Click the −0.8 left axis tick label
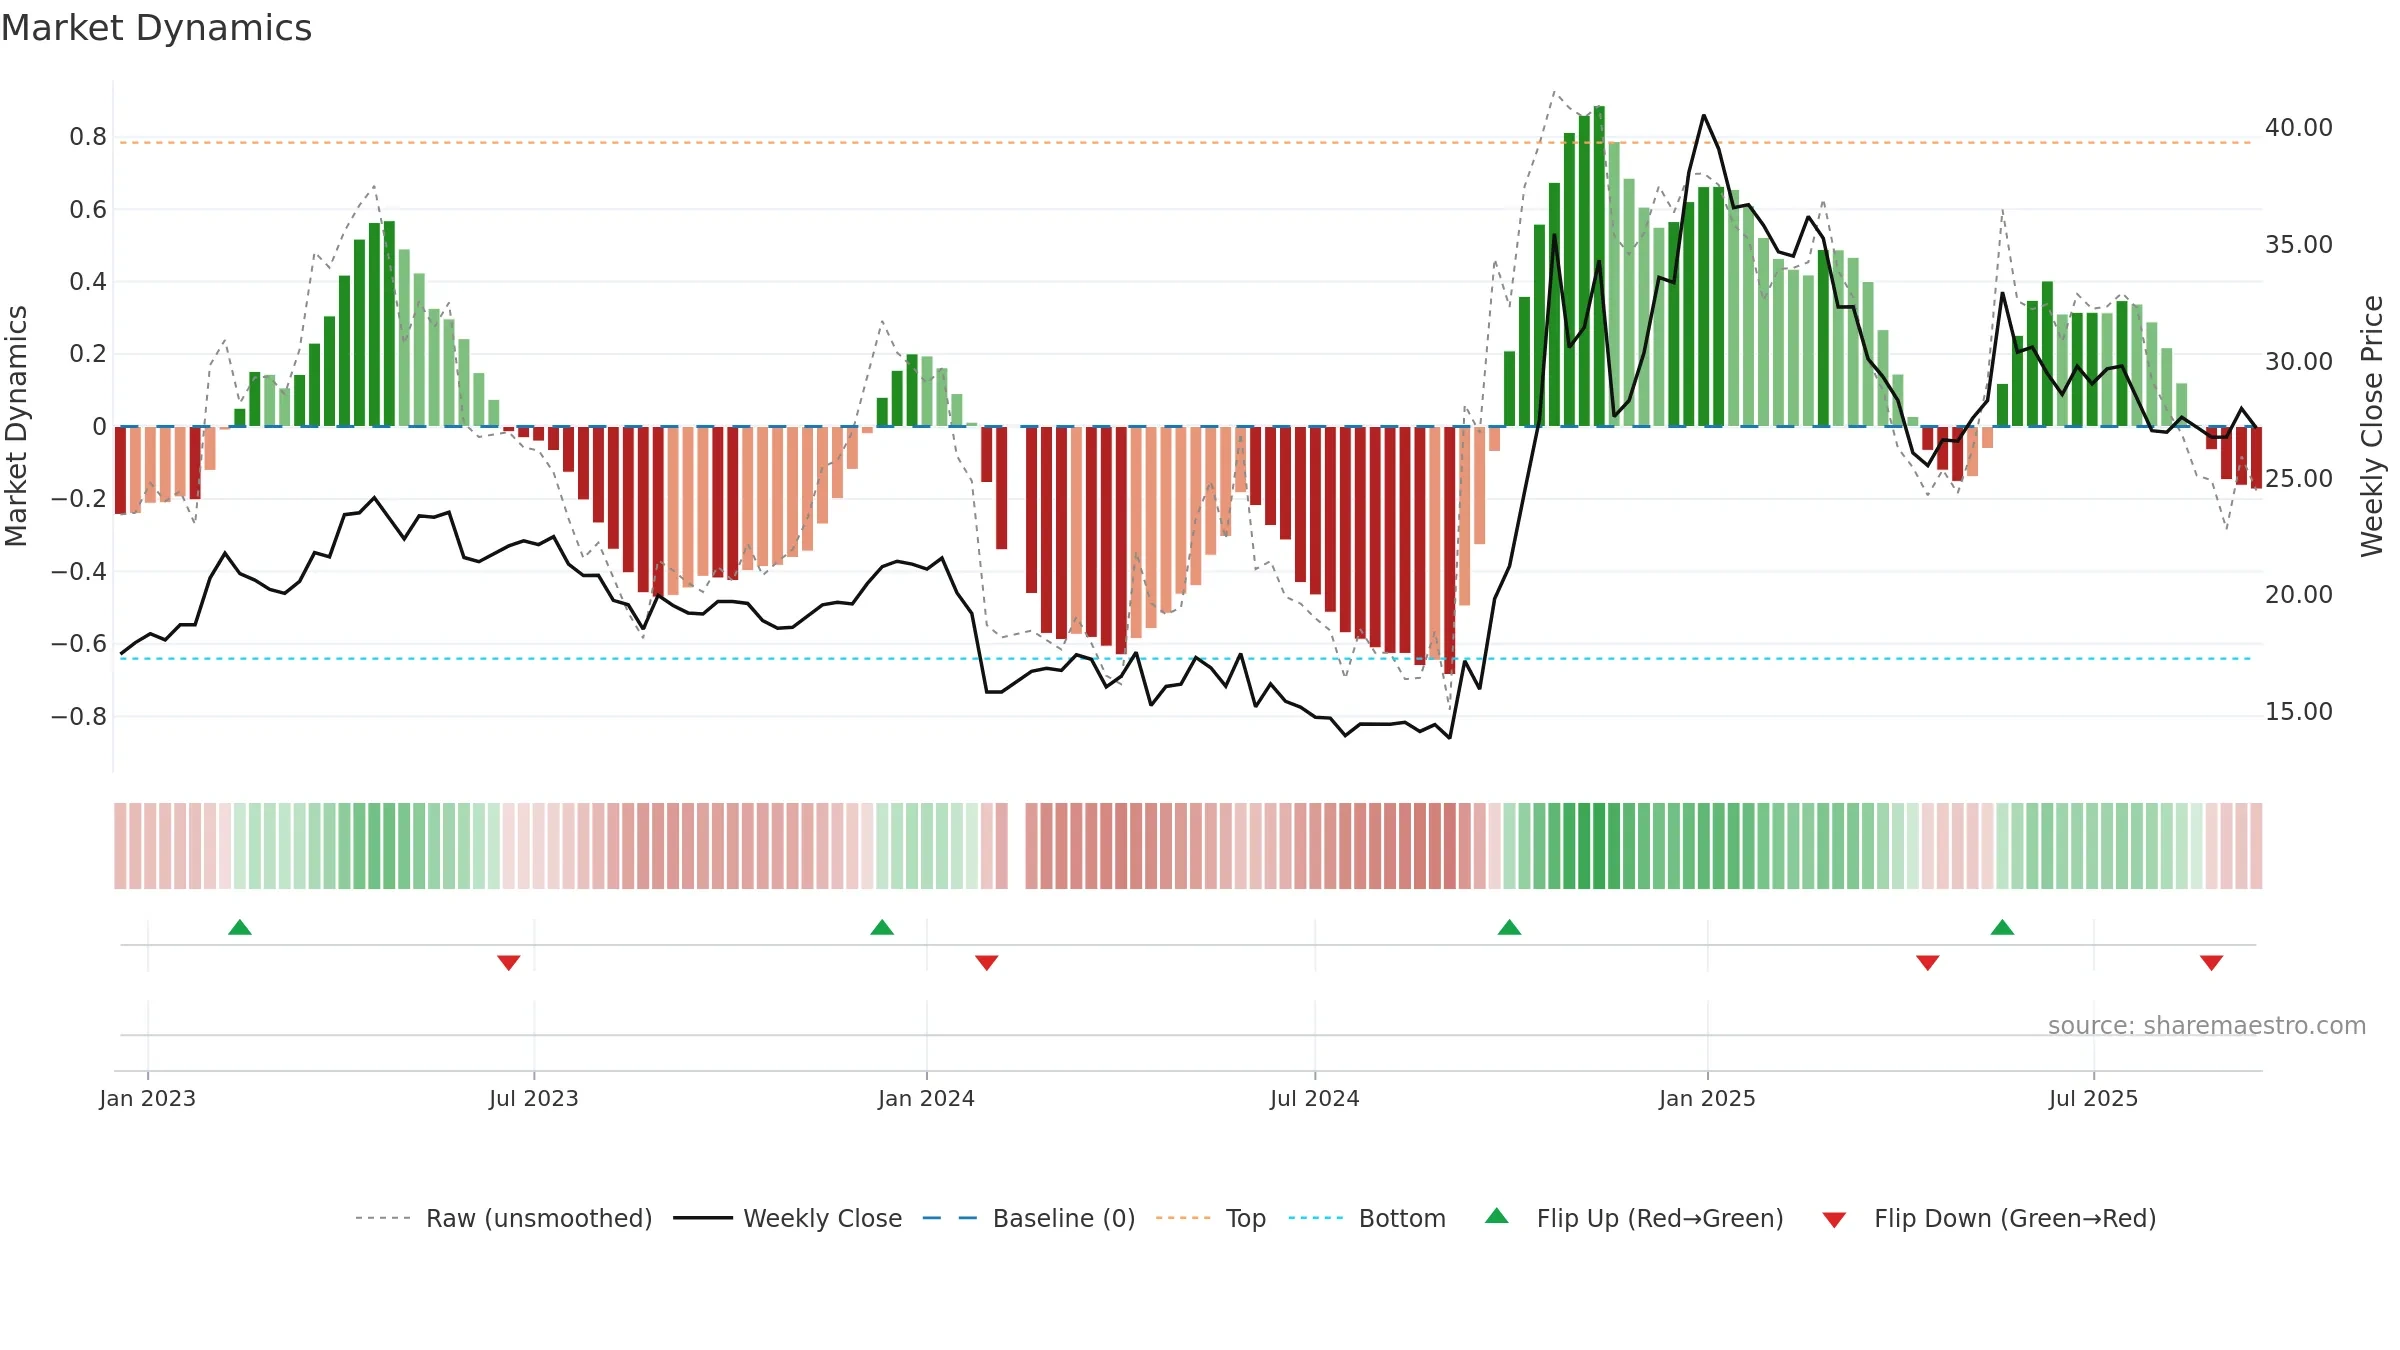Screen dimensions: 2400x1350 (79, 717)
